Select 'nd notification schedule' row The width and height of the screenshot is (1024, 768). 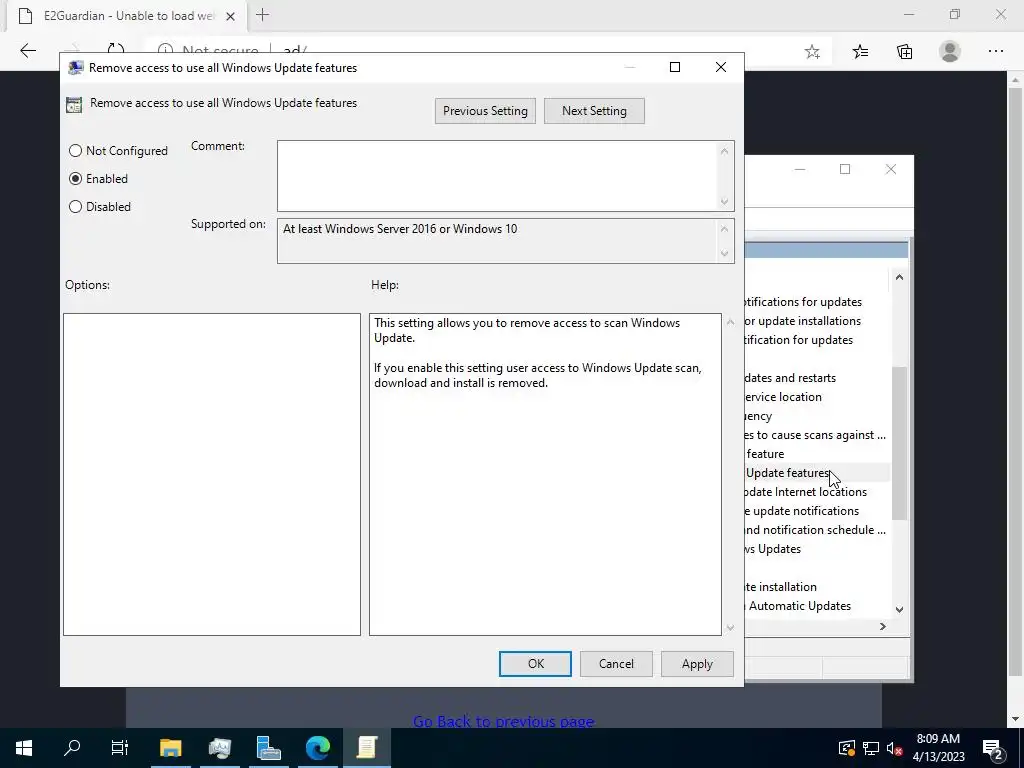[x=817, y=530]
